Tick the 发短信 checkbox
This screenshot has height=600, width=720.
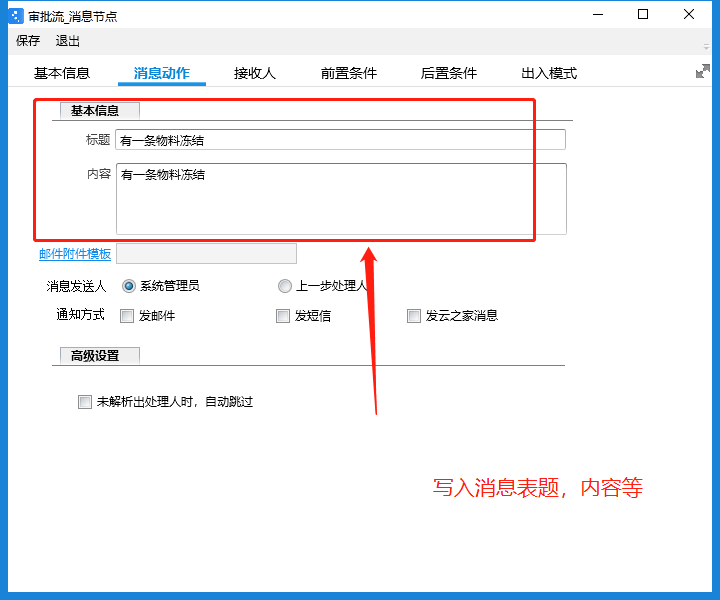pos(283,316)
